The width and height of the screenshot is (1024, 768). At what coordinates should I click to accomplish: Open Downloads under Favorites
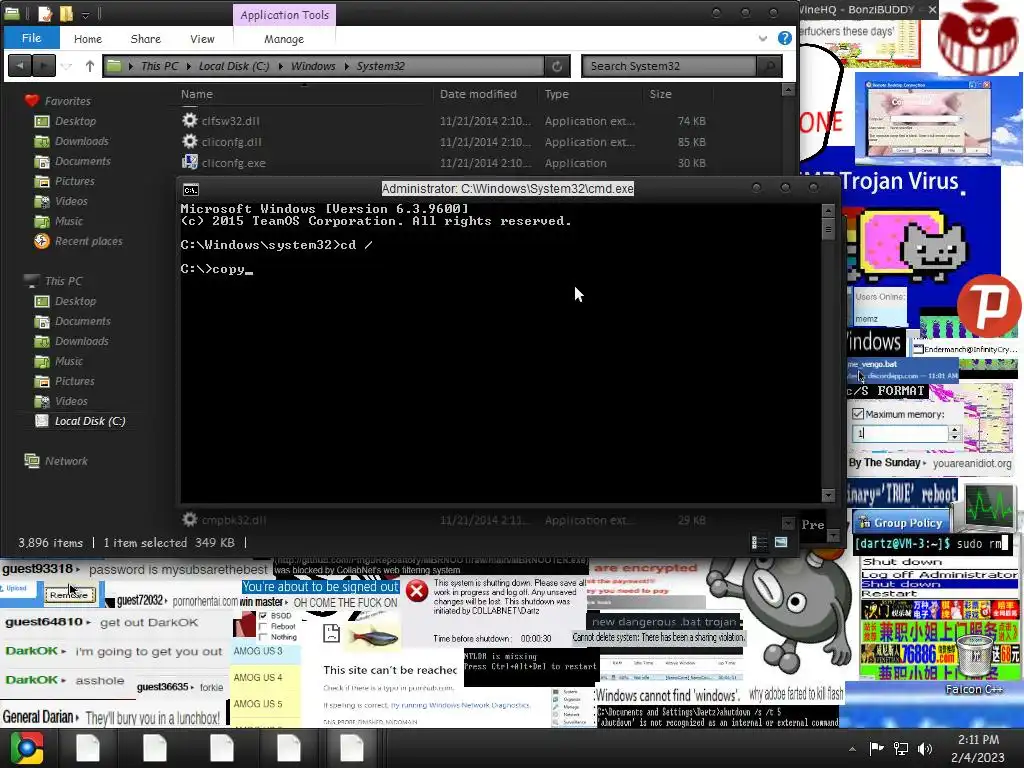coord(82,141)
